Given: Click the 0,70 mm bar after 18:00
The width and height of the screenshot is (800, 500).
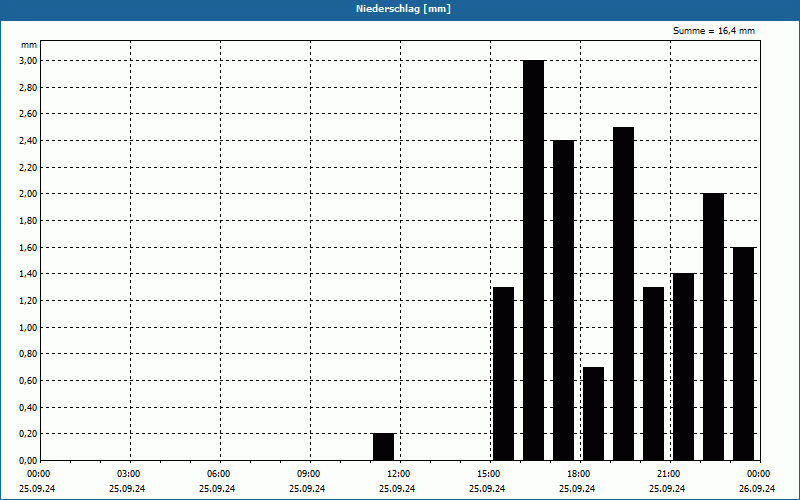Looking at the screenshot, I should pos(593,414).
